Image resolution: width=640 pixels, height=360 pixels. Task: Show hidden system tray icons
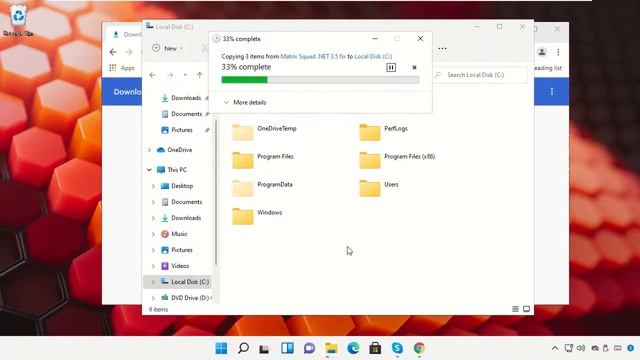click(x=555, y=348)
